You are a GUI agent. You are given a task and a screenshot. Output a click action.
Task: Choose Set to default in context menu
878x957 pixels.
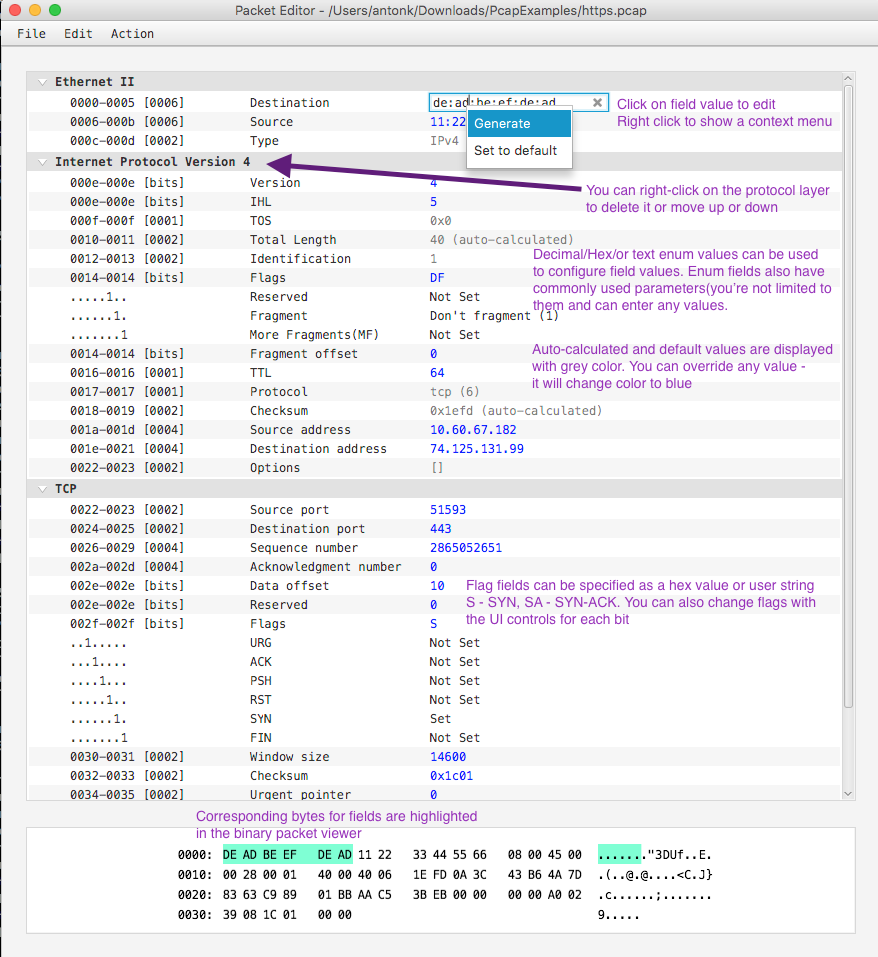coord(519,150)
